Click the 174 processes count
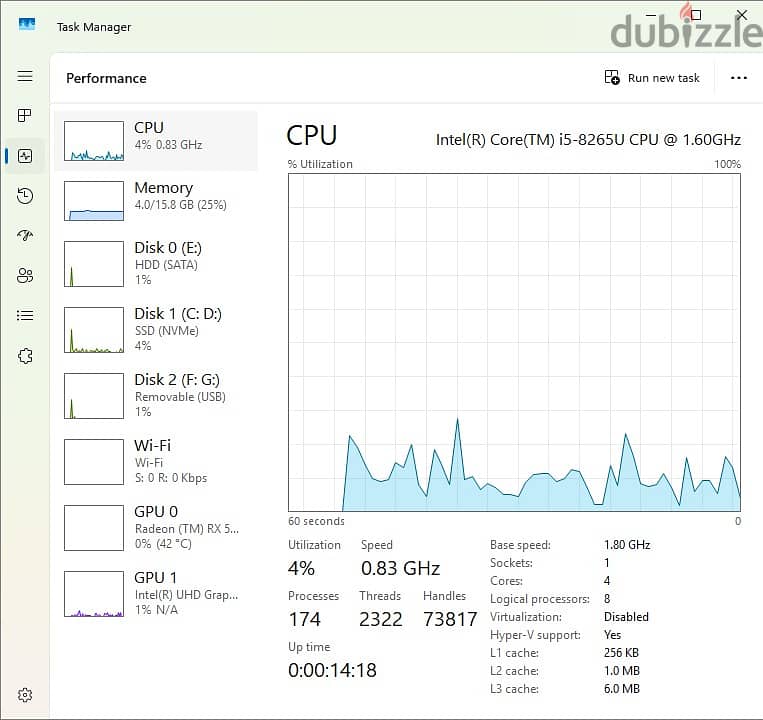Image resolution: width=763 pixels, height=720 pixels. [x=305, y=619]
